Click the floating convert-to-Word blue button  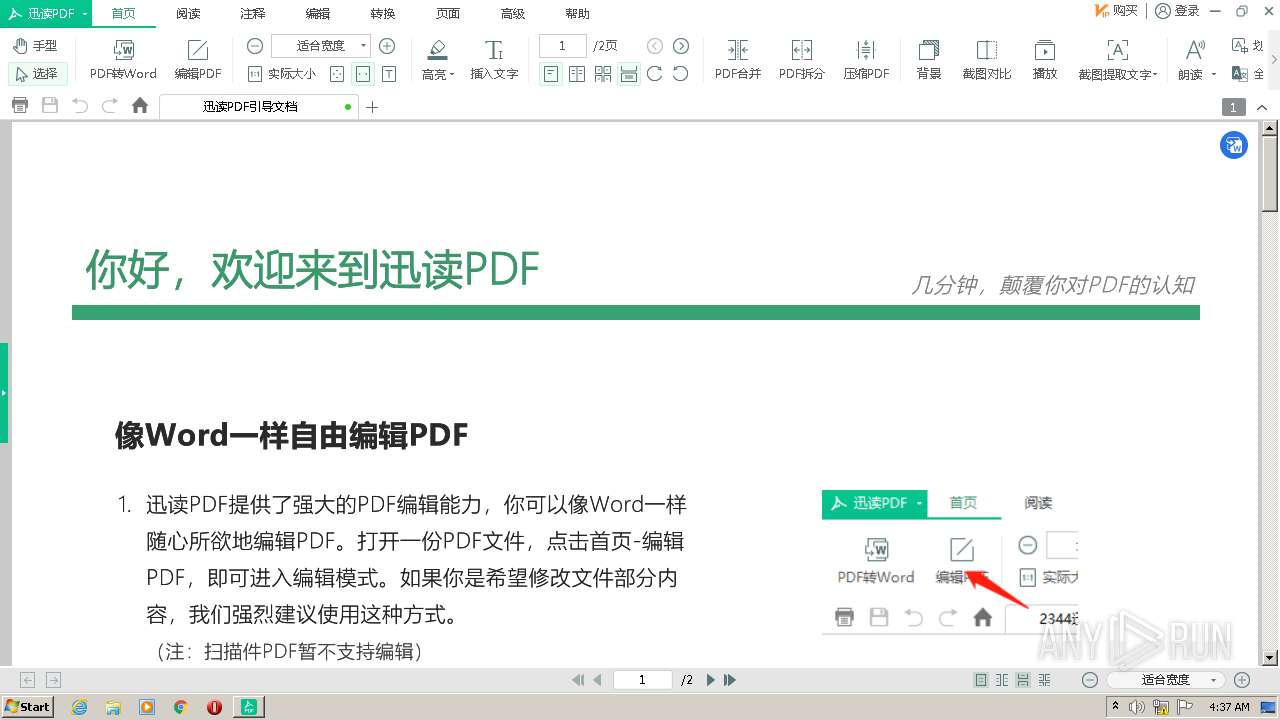click(x=1234, y=145)
